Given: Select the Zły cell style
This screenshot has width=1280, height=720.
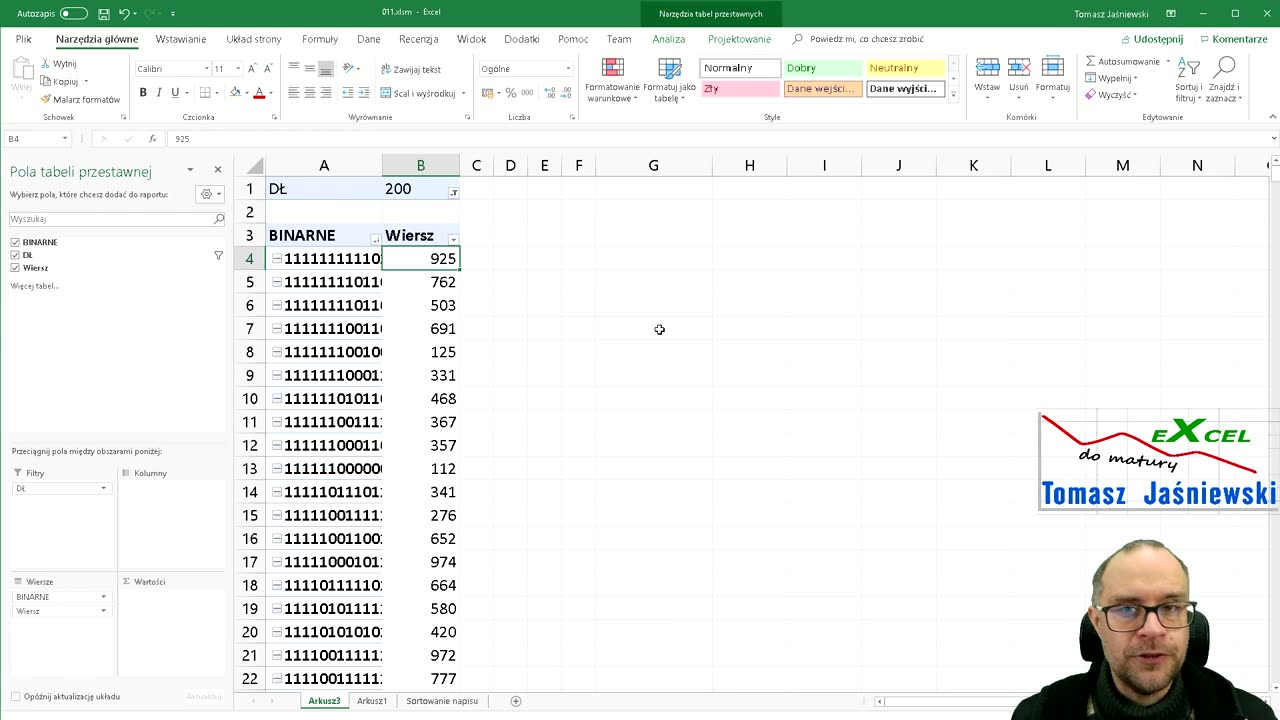Looking at the screenshot, I should click(739, 89).
